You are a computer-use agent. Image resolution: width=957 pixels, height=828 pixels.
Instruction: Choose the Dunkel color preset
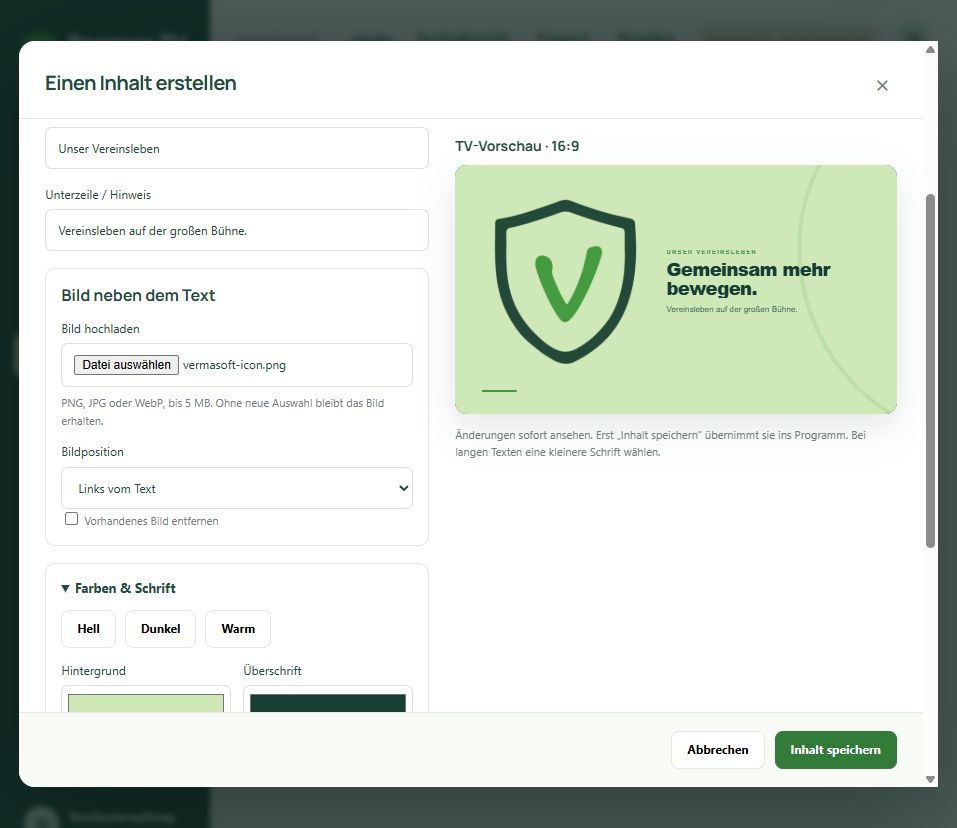[x=161, y=628]
